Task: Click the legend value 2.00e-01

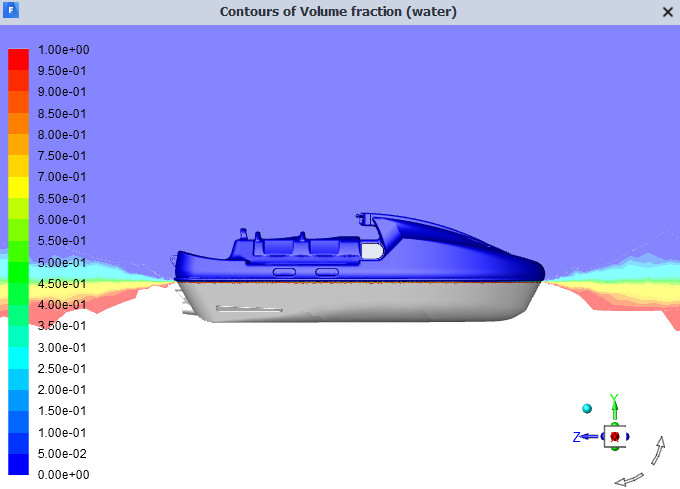Action: click(62, 390)
